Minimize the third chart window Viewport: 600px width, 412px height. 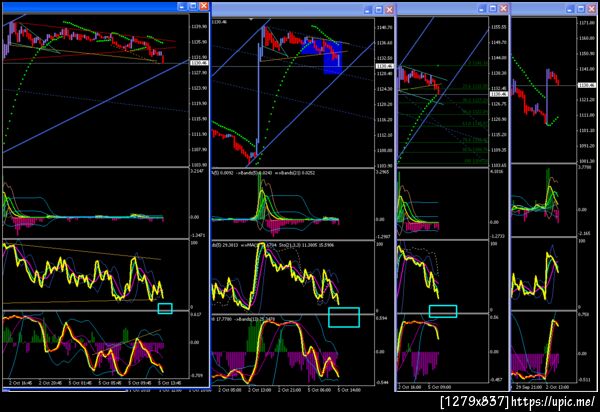tap(482, 8)
